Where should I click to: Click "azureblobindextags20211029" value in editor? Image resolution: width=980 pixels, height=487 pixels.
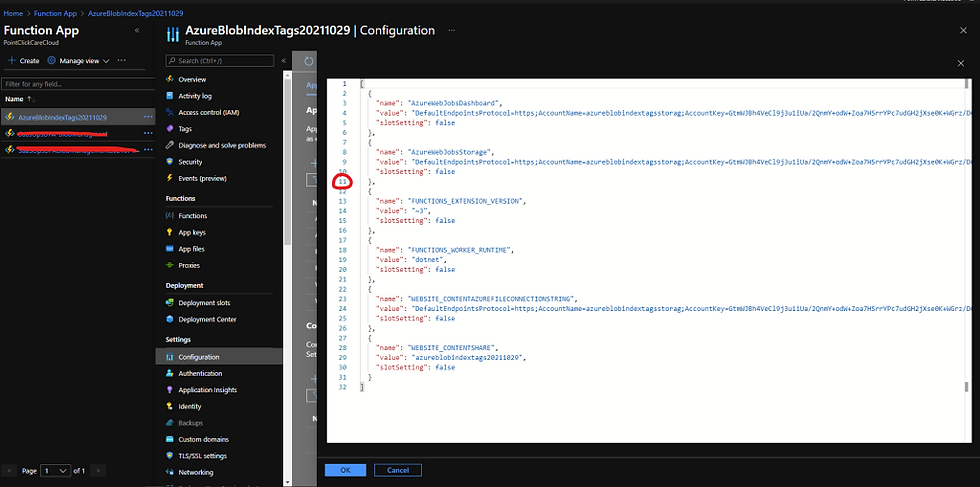point(468,357)
